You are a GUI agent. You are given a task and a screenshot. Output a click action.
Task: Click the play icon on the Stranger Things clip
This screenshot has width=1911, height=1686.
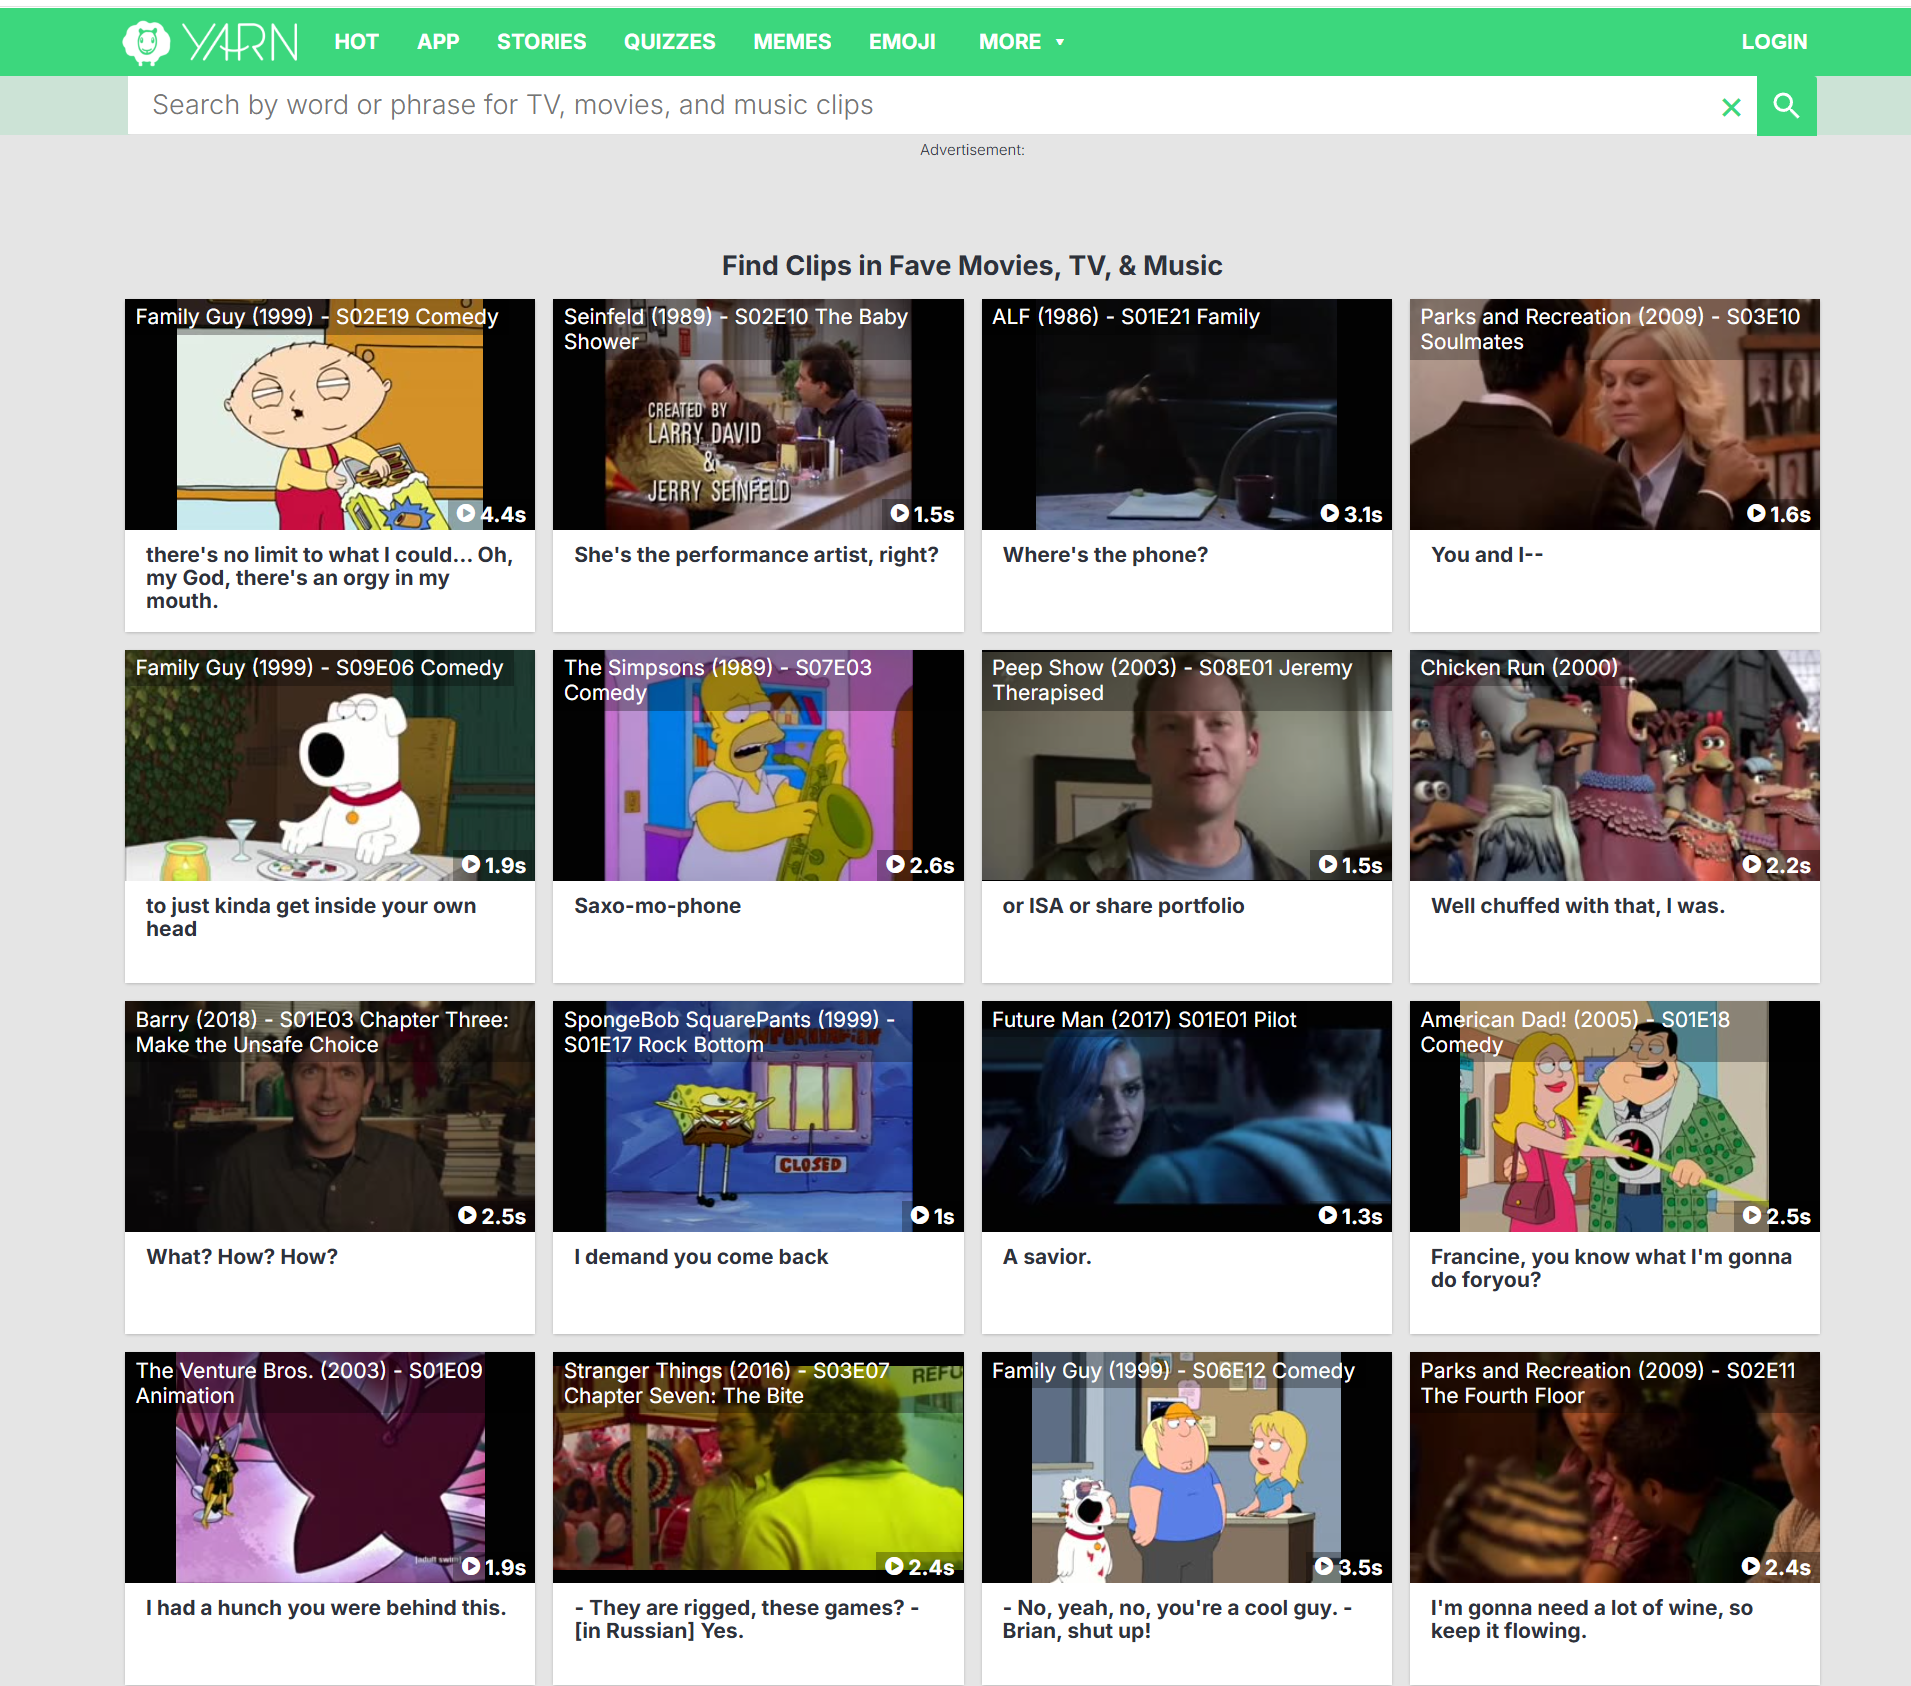coord(895,1567)
